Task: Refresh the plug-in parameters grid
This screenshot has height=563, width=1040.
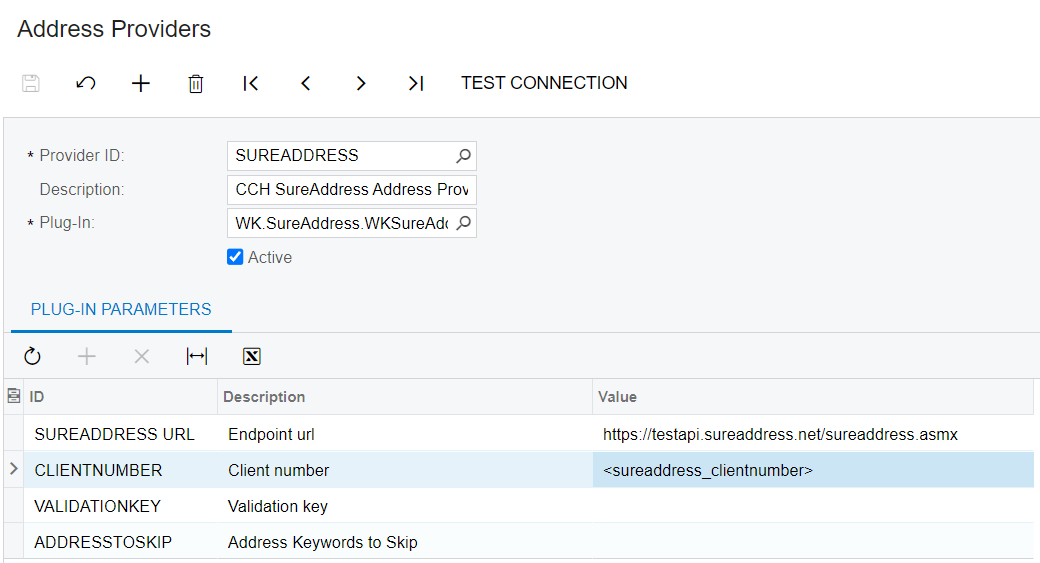Action: pyautogui.click(x=32, y=356)
